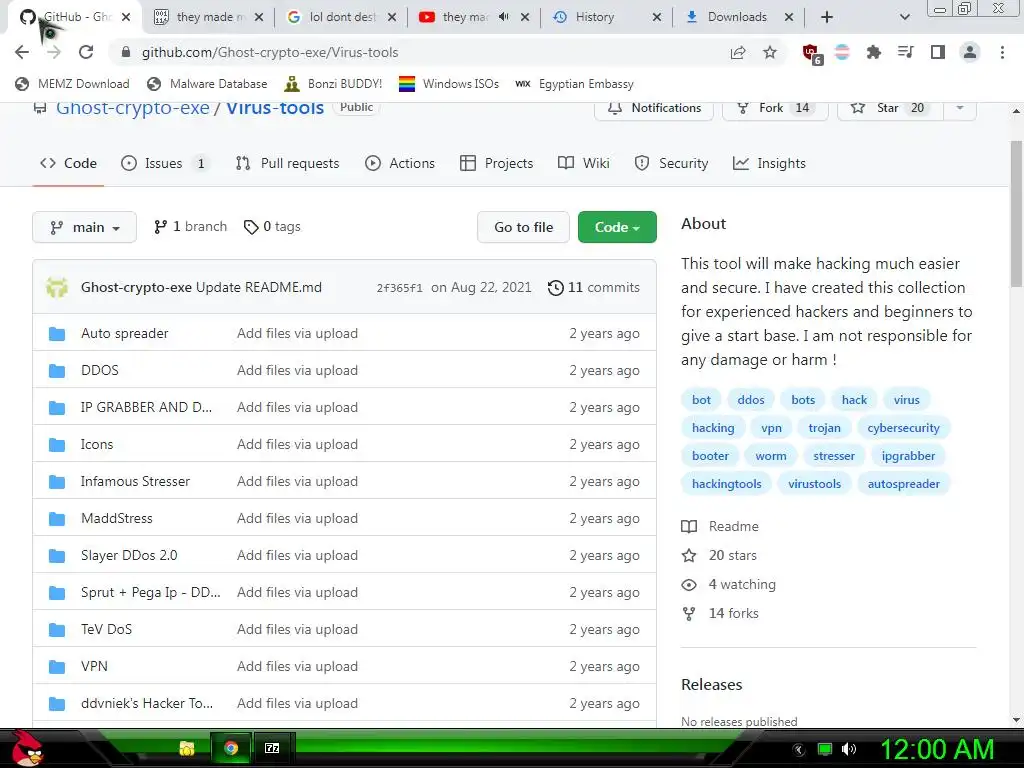
Task: Close the History tab
Action: click(656, 17)
